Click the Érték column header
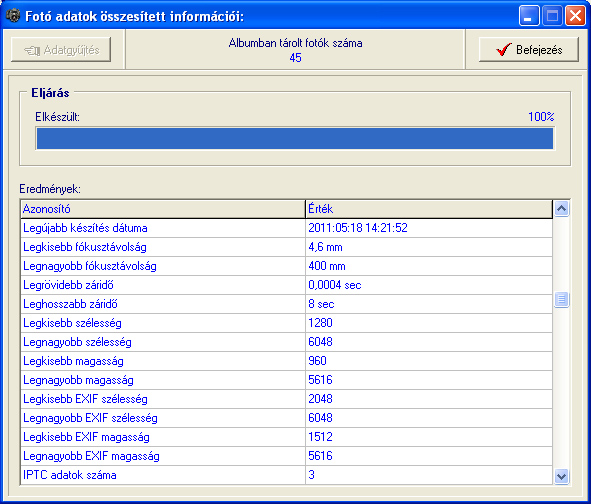This screenshot has width=591, height=504. [429, 209]
